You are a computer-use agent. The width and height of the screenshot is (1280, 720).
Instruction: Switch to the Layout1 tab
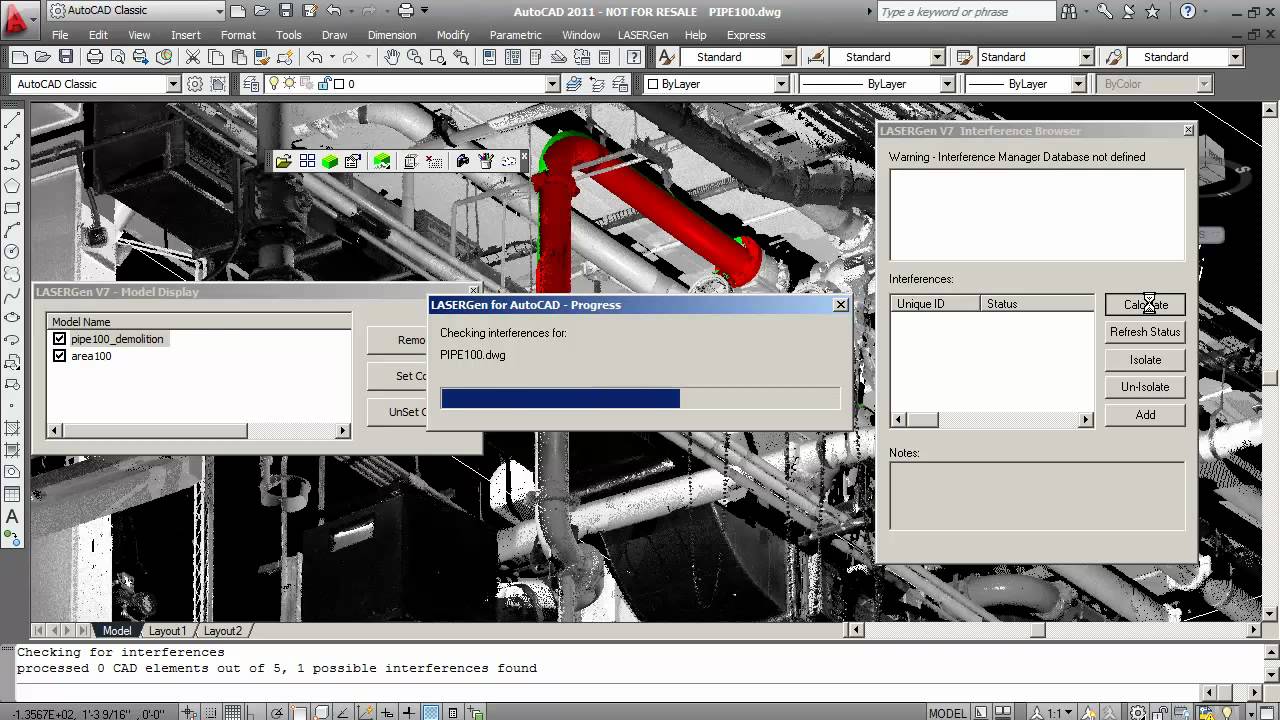167,631
